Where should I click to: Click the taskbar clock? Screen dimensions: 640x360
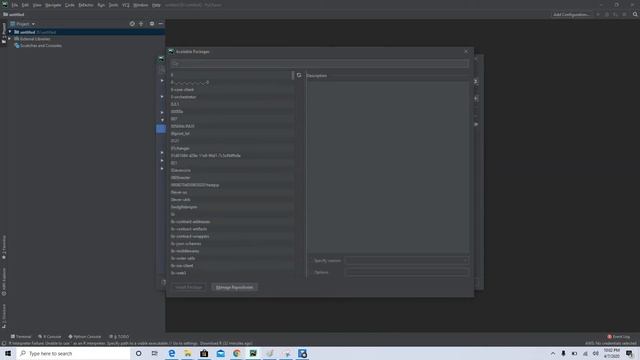click(x=611, y=353)
